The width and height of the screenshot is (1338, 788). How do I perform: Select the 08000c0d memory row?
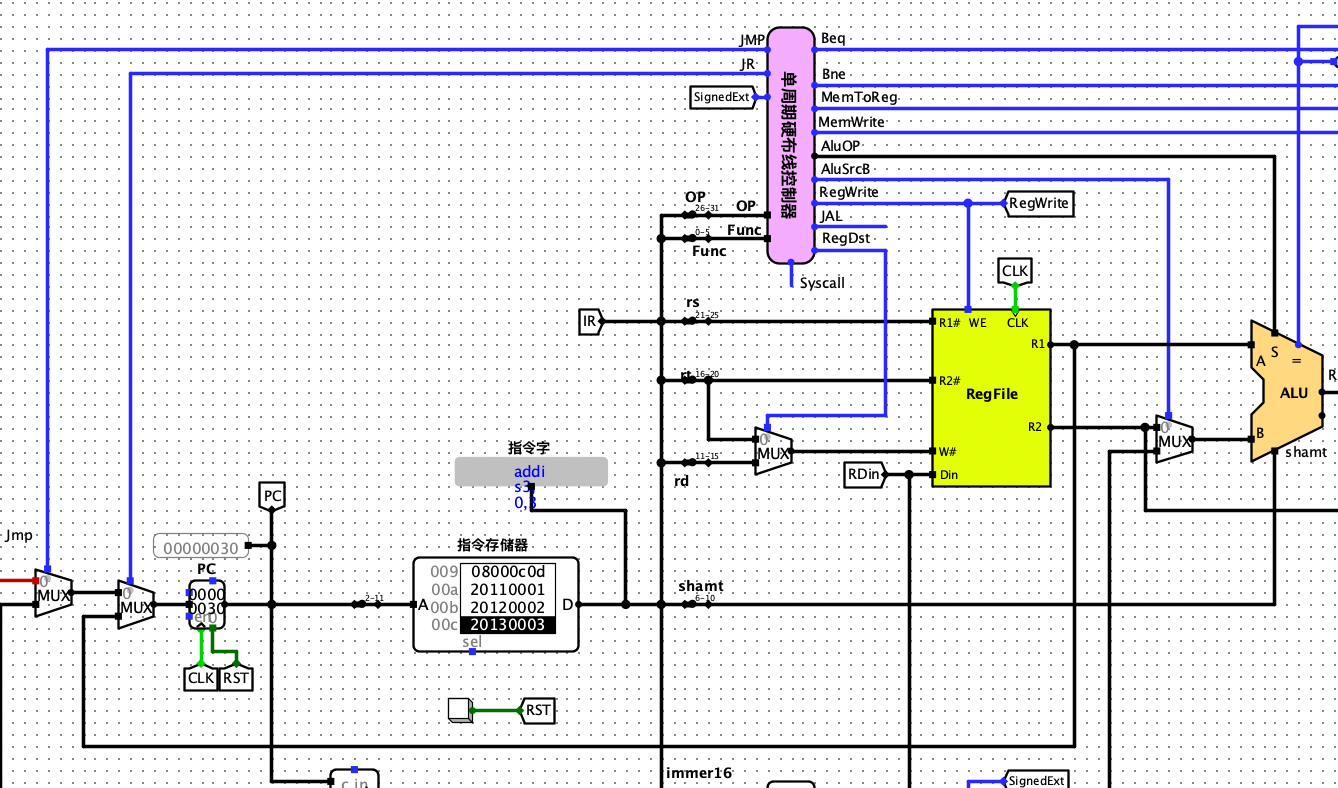[x=507, y=571]
